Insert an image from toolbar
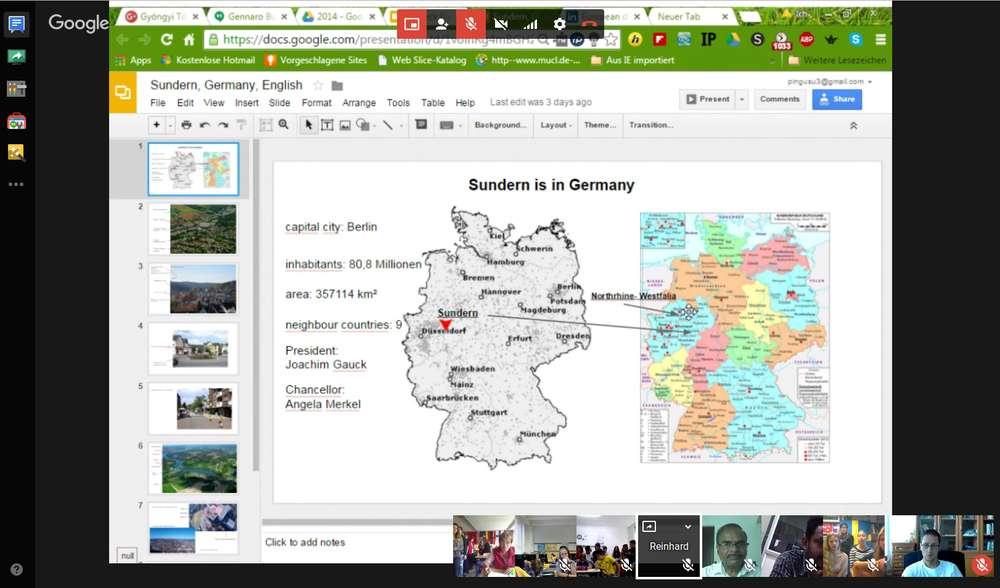Image resolution: width=1000 pixels, height=588 pixels. [x=345, y=125]
